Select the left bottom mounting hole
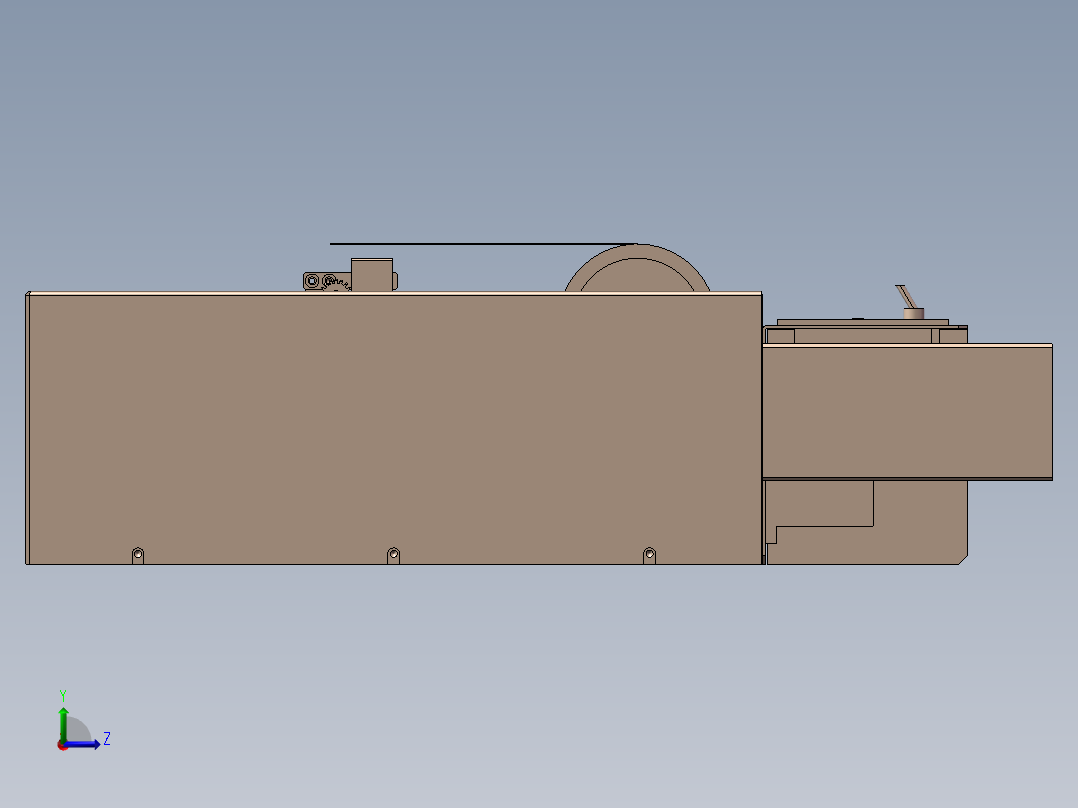 [138, 554]
